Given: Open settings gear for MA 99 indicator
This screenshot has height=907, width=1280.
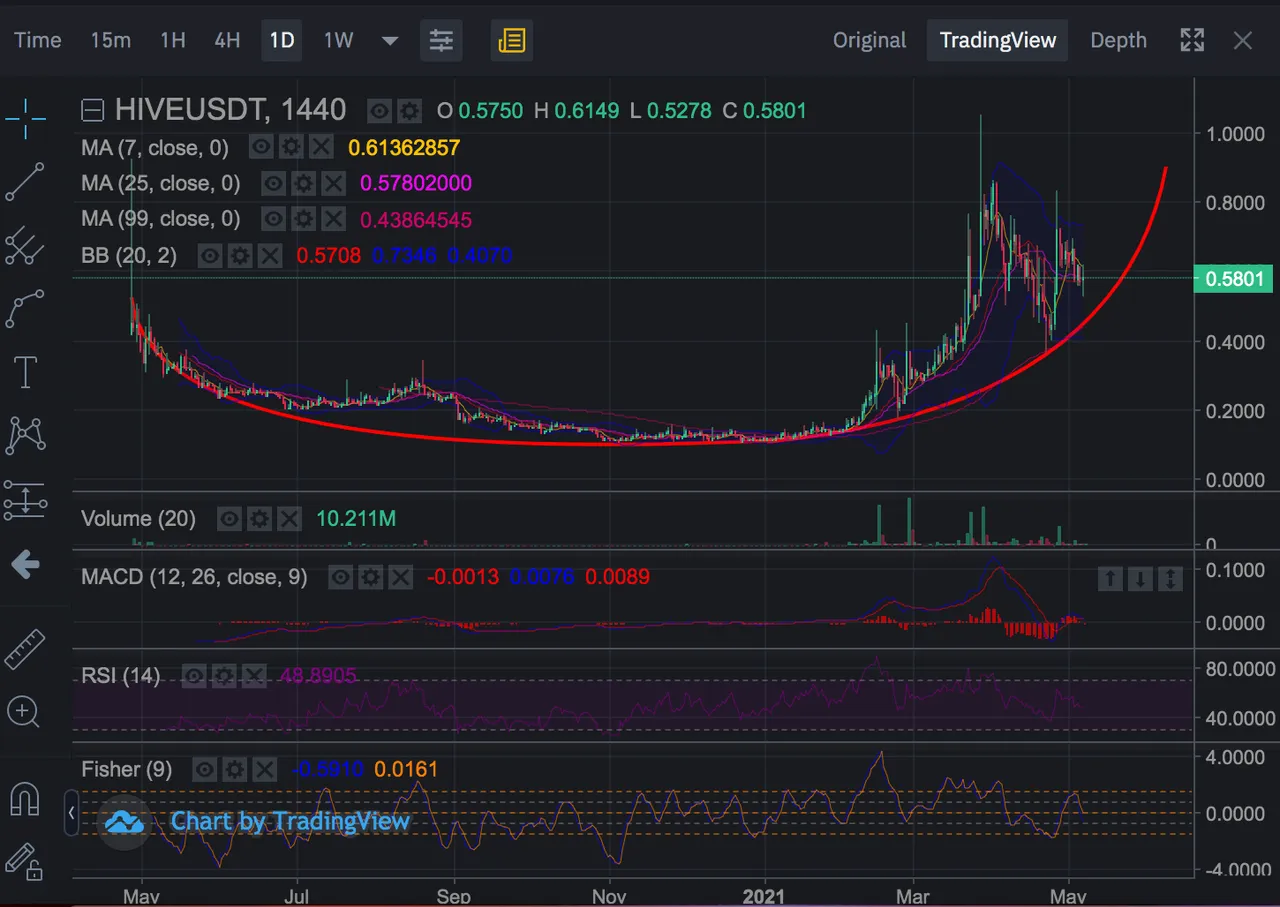Looking at the screenshot, I should click(x=303, y=219).
